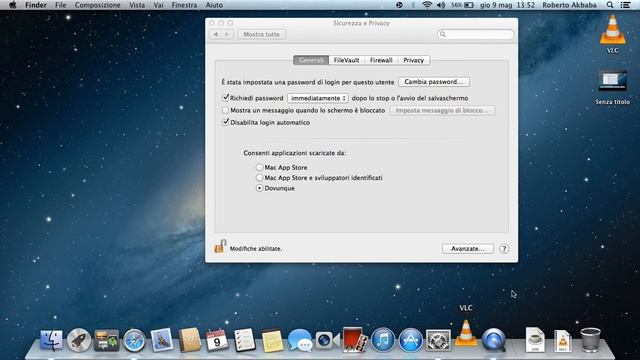The height and width of the screenshot is (360, 640).
Task: Open the Vista menu
Action: (x=137, y=5)
